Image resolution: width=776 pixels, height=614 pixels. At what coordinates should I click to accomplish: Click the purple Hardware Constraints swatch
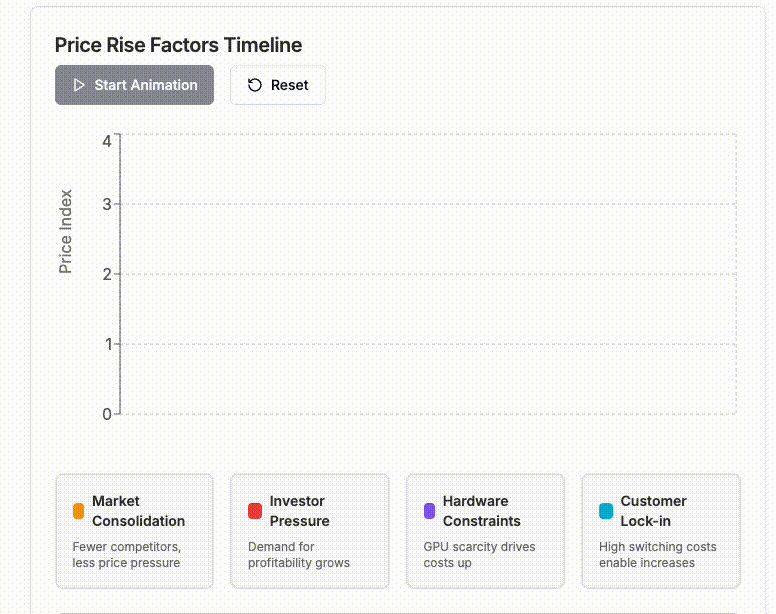pos(430,511)
